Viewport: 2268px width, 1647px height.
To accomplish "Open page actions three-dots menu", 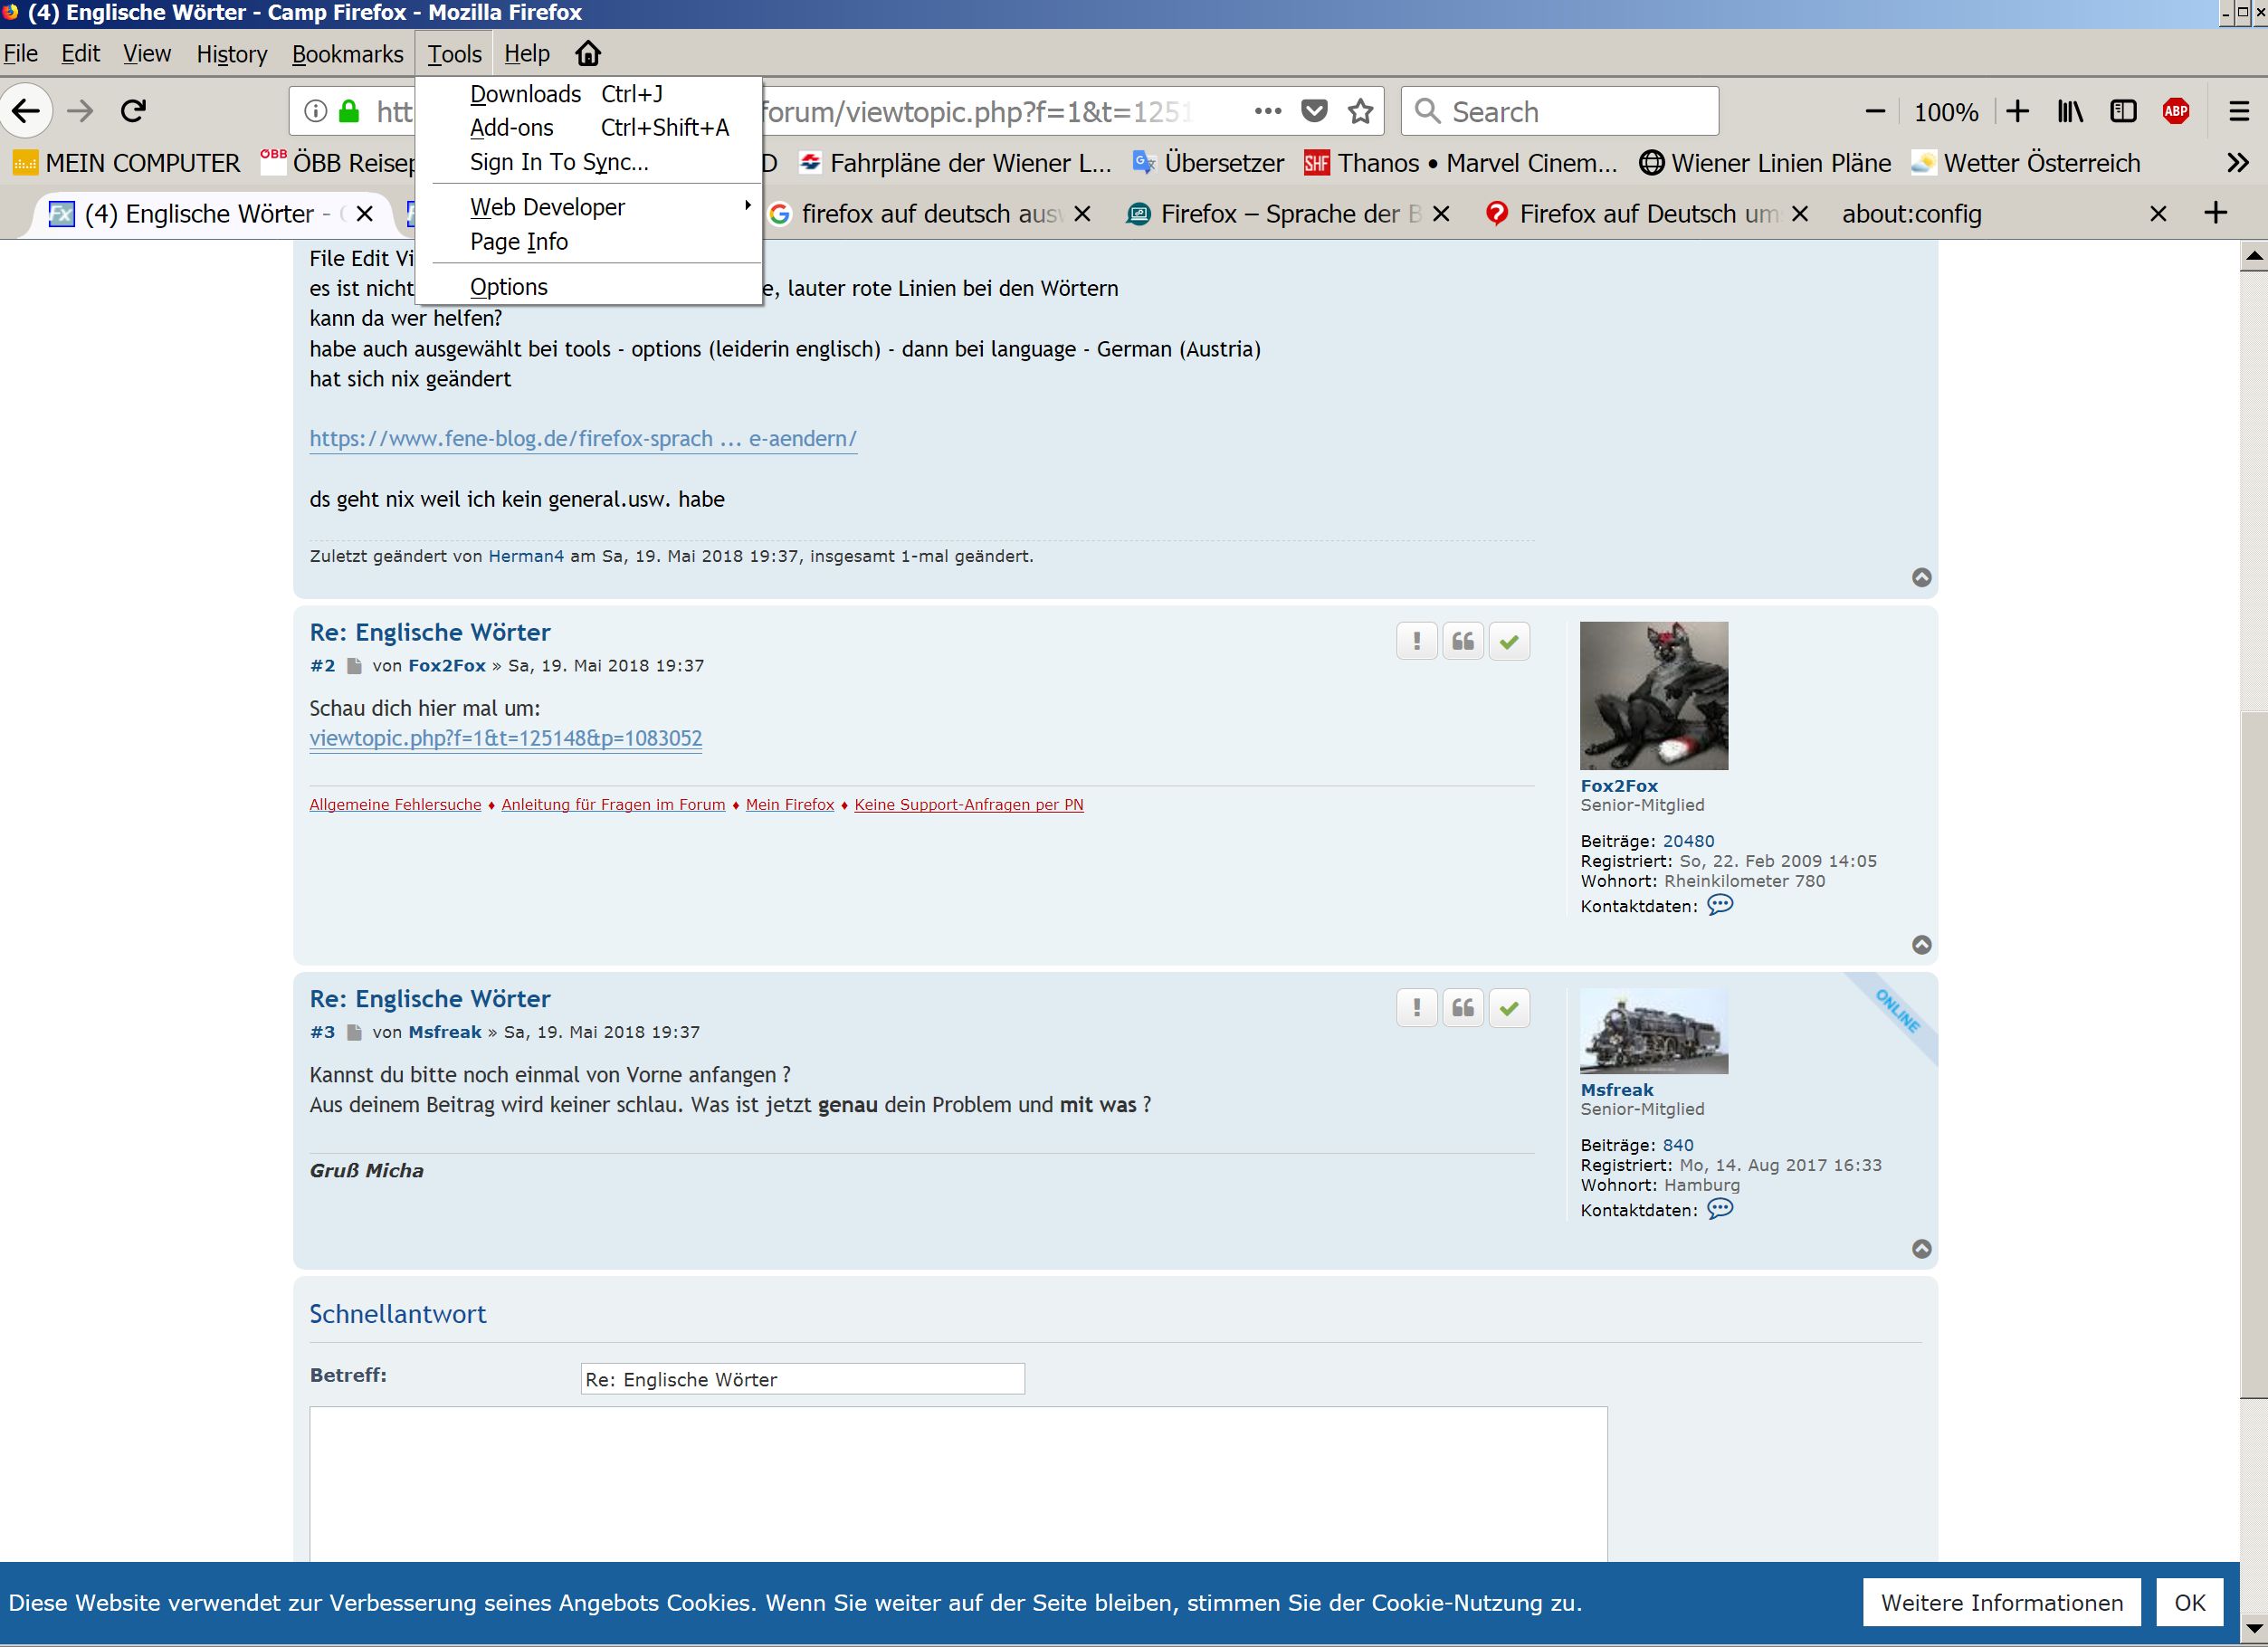I will [1267, 111].
